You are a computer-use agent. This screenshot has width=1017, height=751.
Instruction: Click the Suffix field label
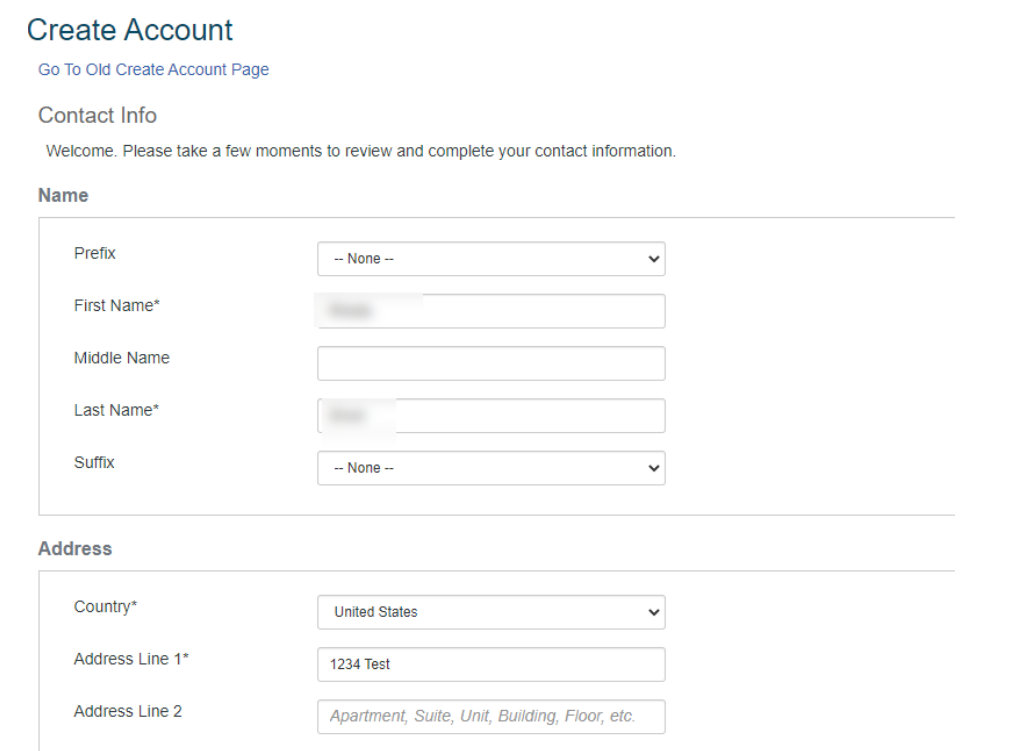tap(94, 463)
